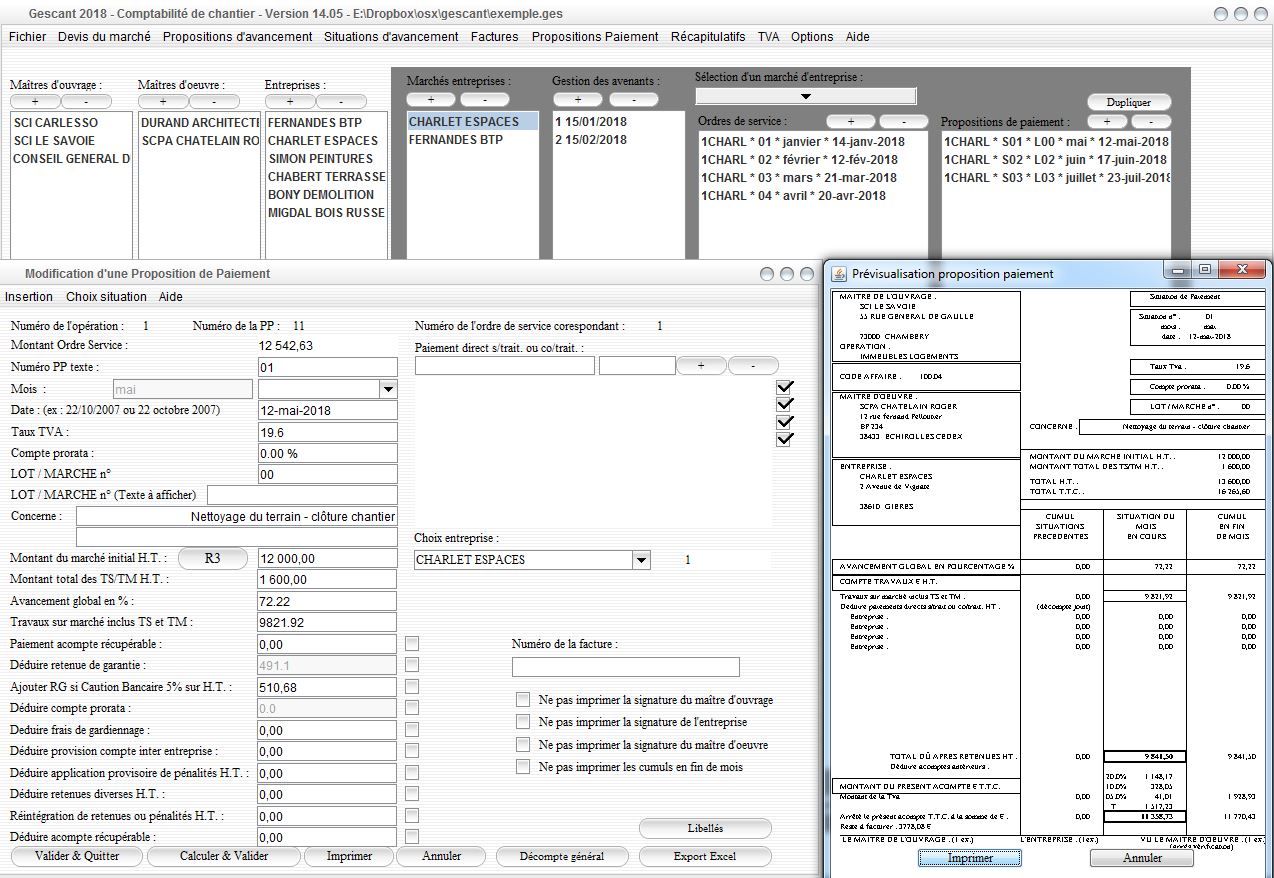Expand Sélection d'un marché d'entreprise dropdown
1274x878 pixels.
click(x=805, y=96)
